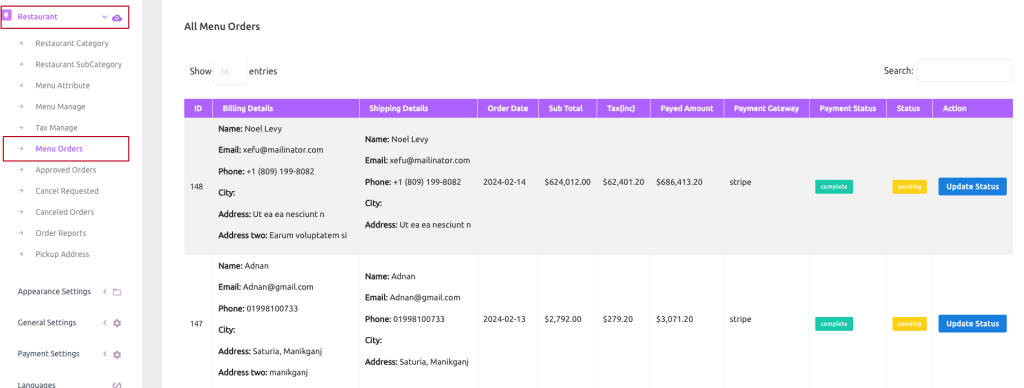Go to Approved Orders in sidebar
The image size is (1024, 388).
[65, 170]
